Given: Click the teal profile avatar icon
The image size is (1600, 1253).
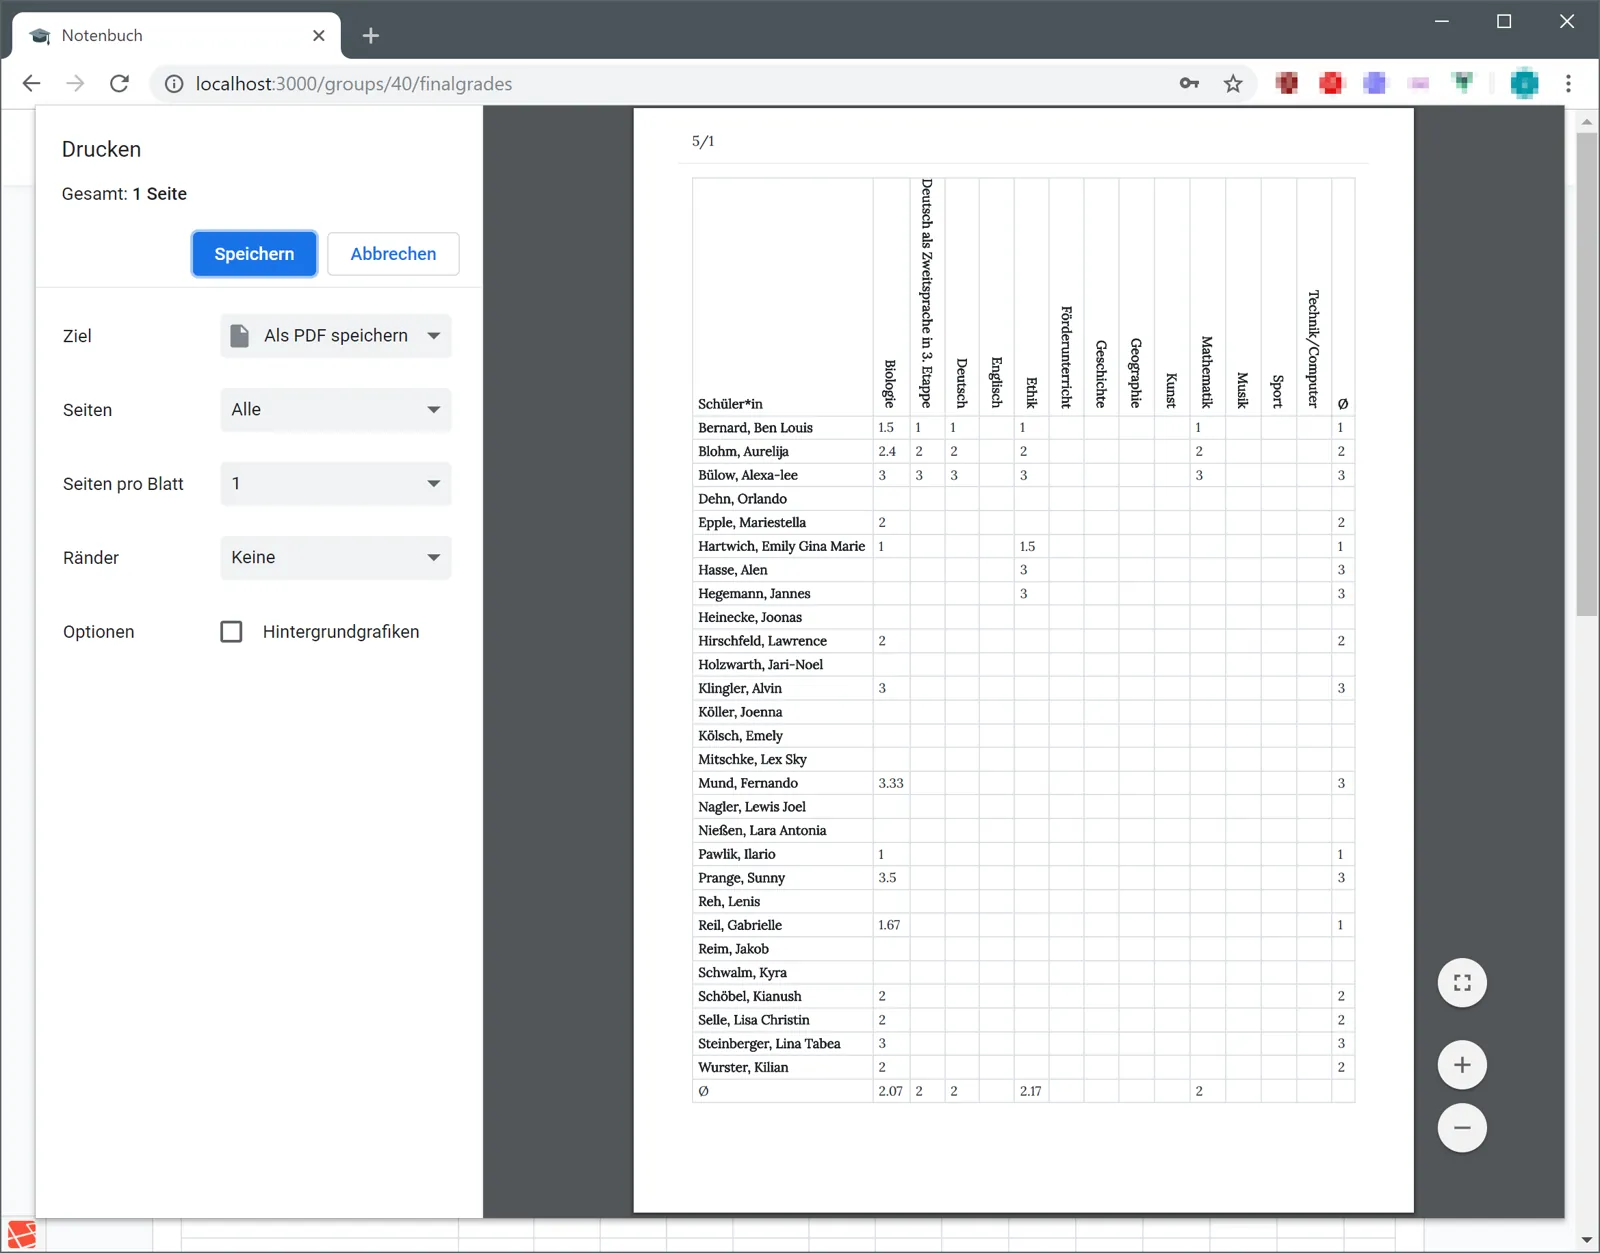Looking at the screenshot, I should coord(1524,84).
